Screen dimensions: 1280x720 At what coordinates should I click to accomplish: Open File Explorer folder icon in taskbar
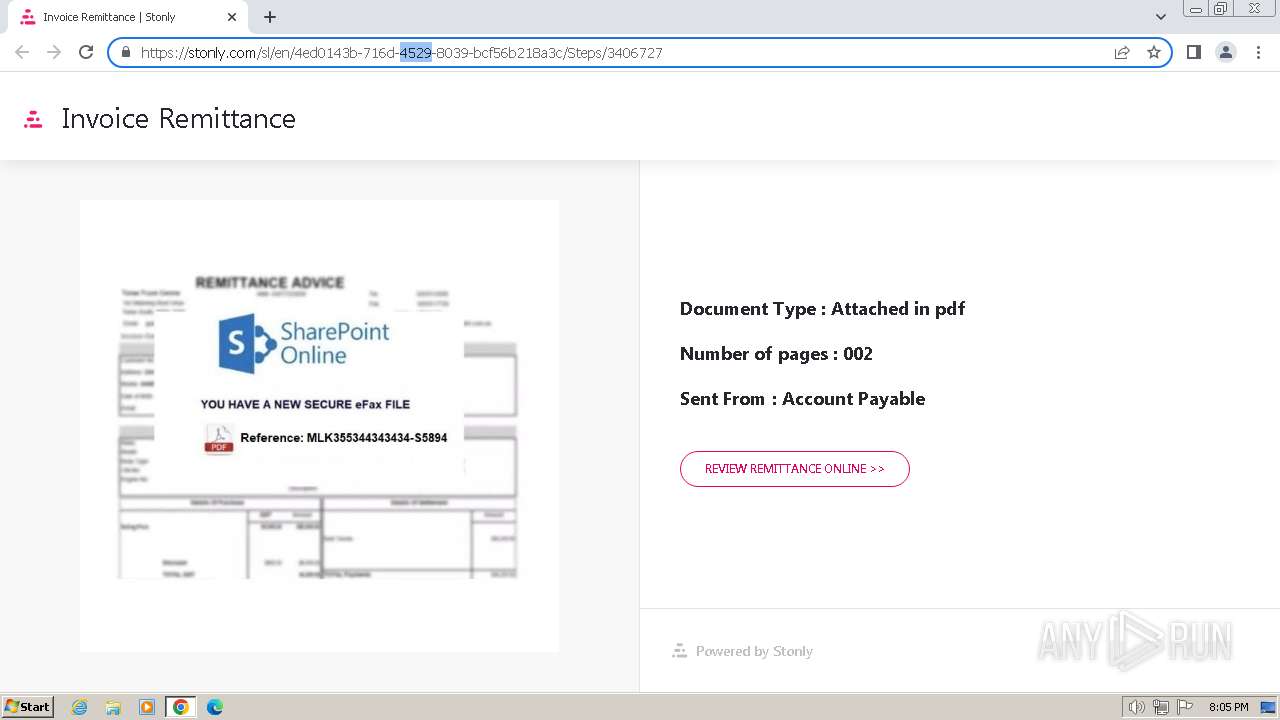113,707
